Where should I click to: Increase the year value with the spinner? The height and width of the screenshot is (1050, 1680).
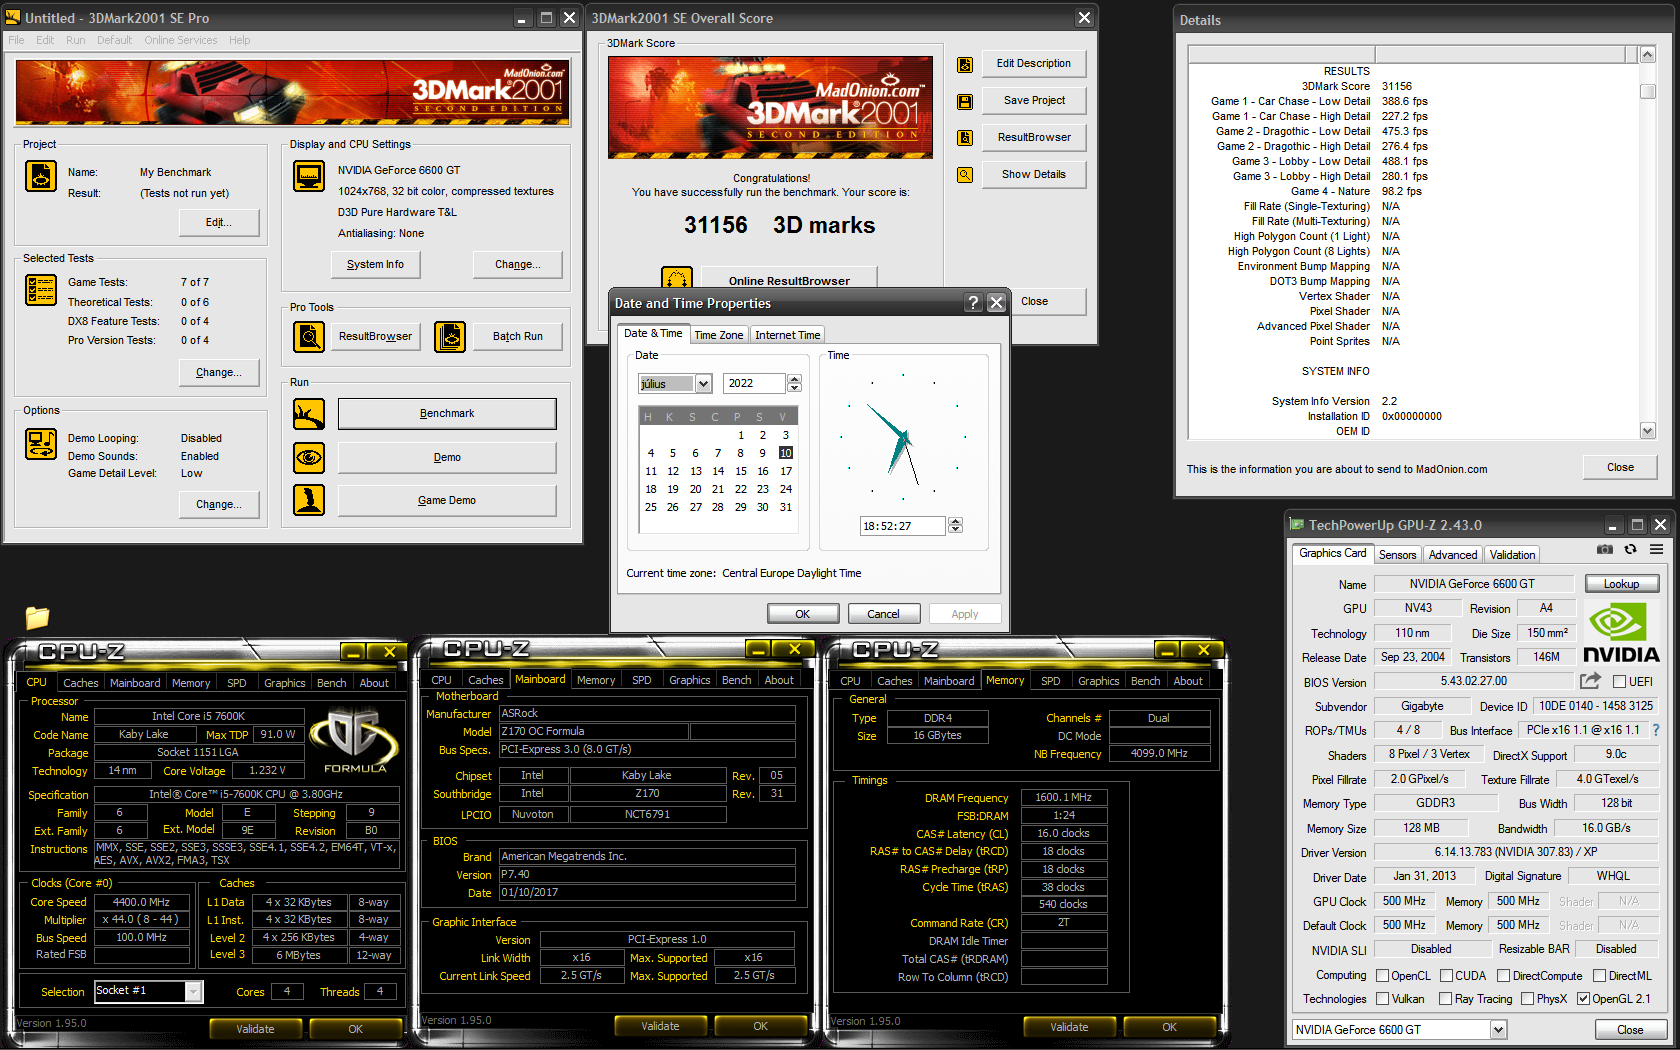coord(794,379)
